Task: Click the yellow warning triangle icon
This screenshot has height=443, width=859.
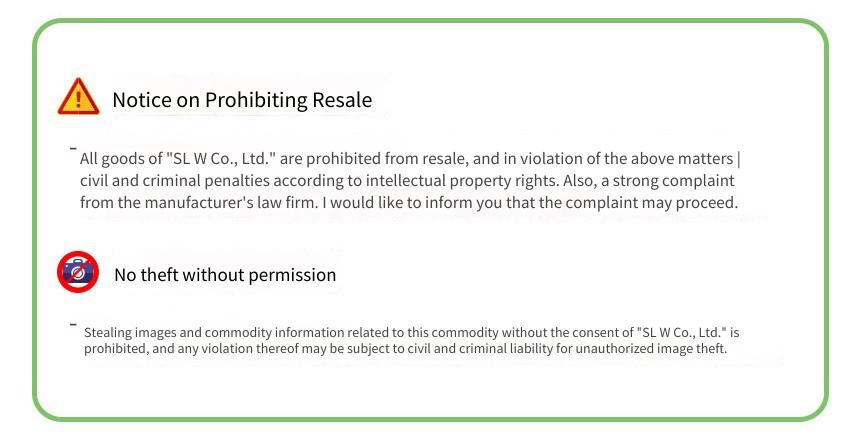Action: coord(78,96)
